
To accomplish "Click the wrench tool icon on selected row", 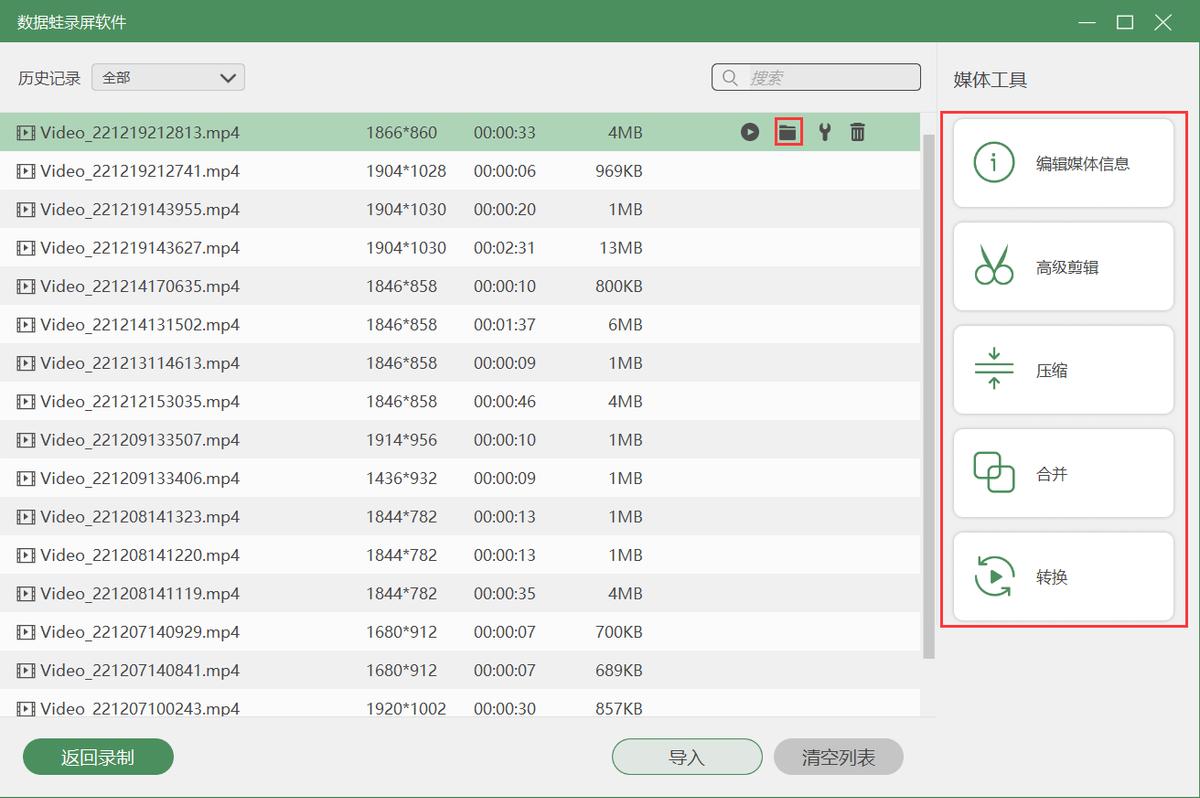I will point(824,131).
